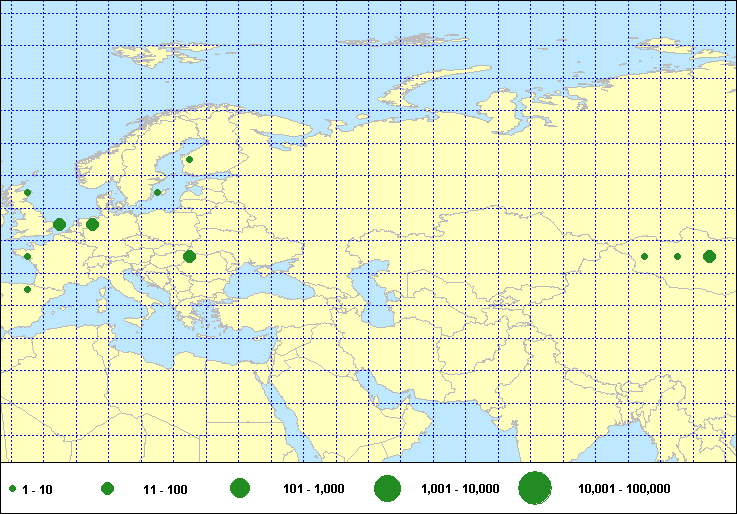The height and width of the screenshot is (514, 737).
Task: Select the medium dot over the Netherlands
Action: [60, 224]
